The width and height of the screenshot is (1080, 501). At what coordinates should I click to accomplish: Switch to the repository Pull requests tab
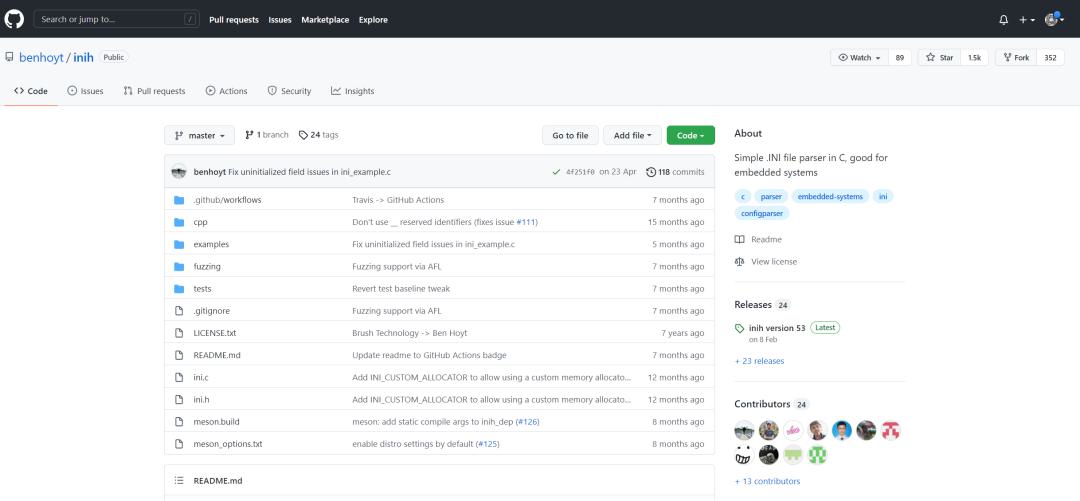click(154, 91)
